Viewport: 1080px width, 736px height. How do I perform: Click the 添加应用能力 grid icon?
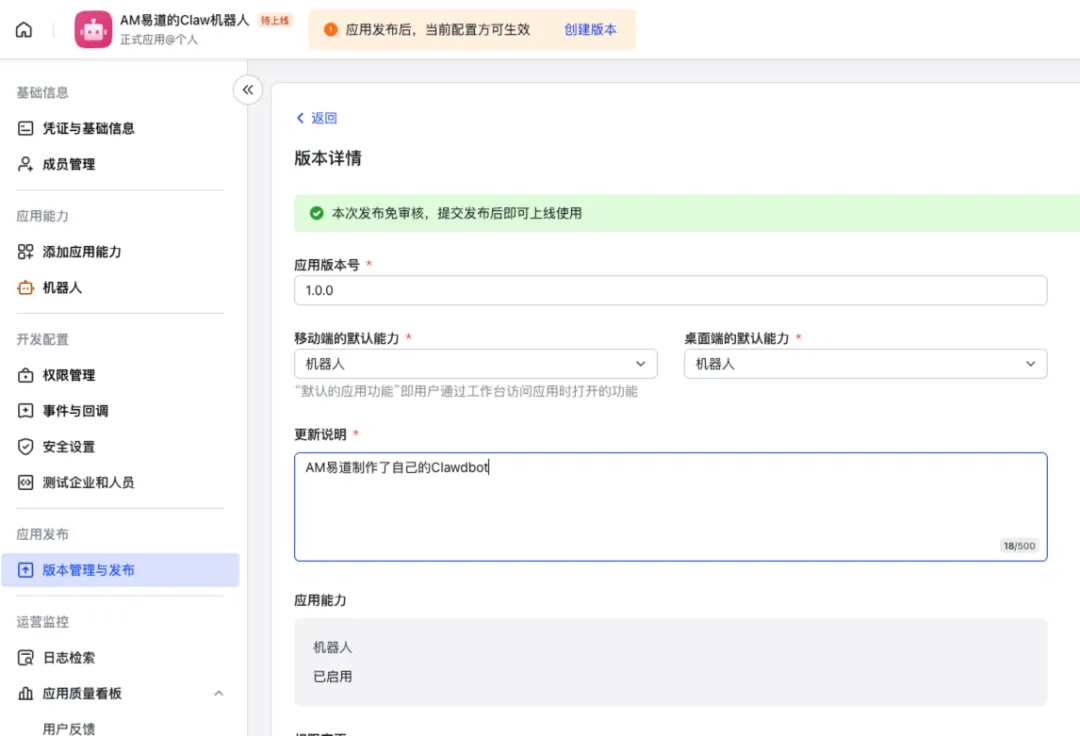pyautogui.click(x=26, y=252)
